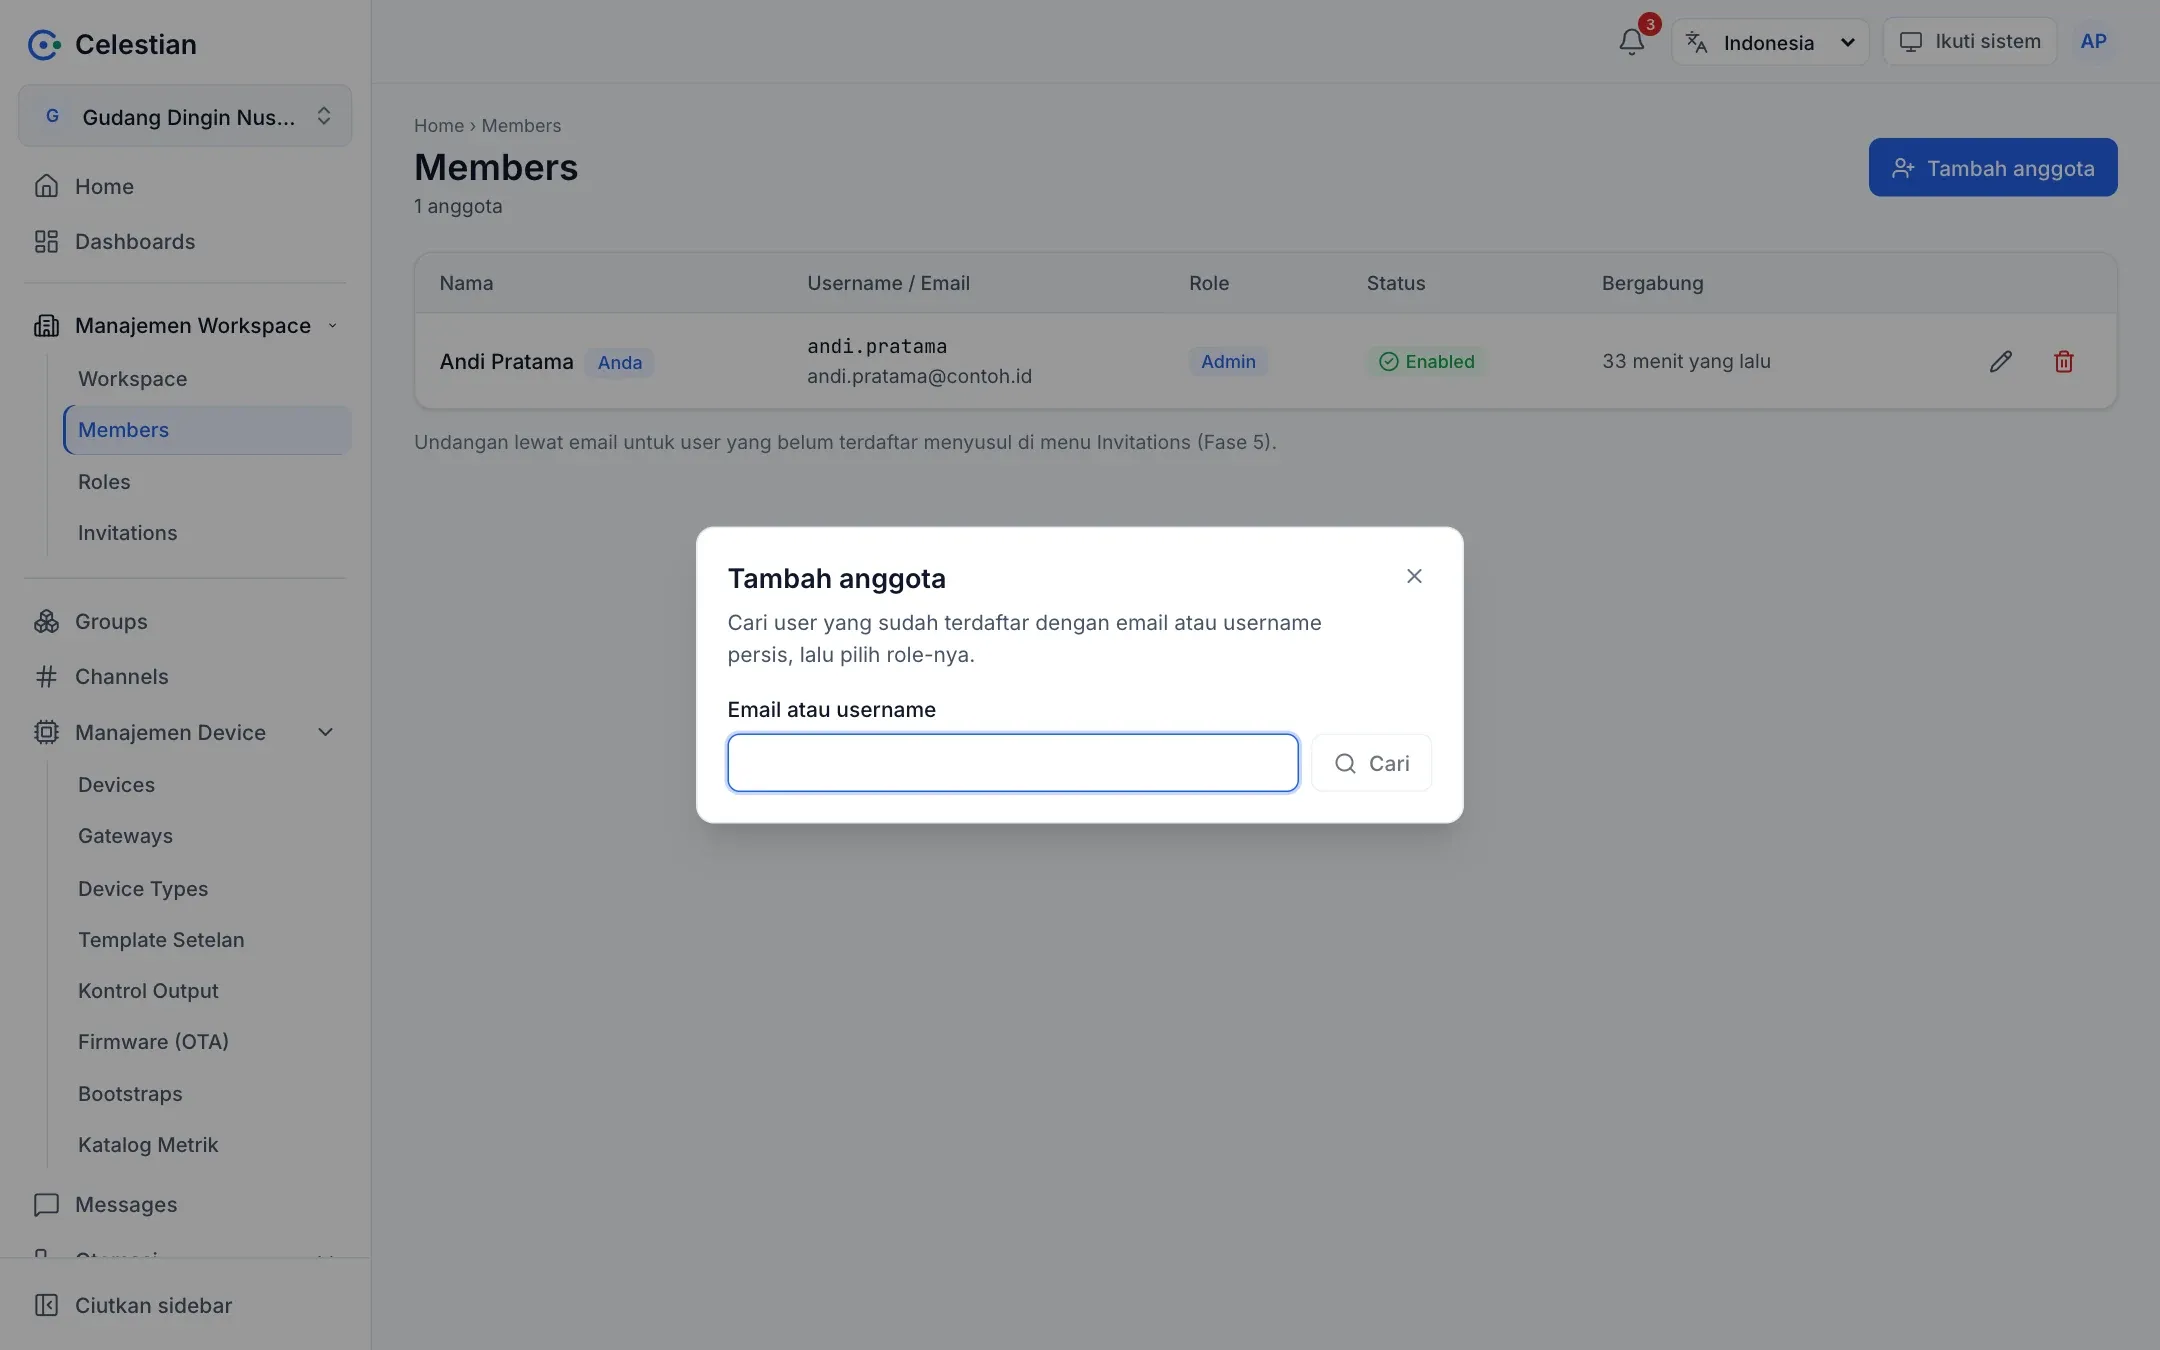Click the collapse sidebar panel icon
The height and width of the screenshot is (1350, 2160).
click(46, 1305)
